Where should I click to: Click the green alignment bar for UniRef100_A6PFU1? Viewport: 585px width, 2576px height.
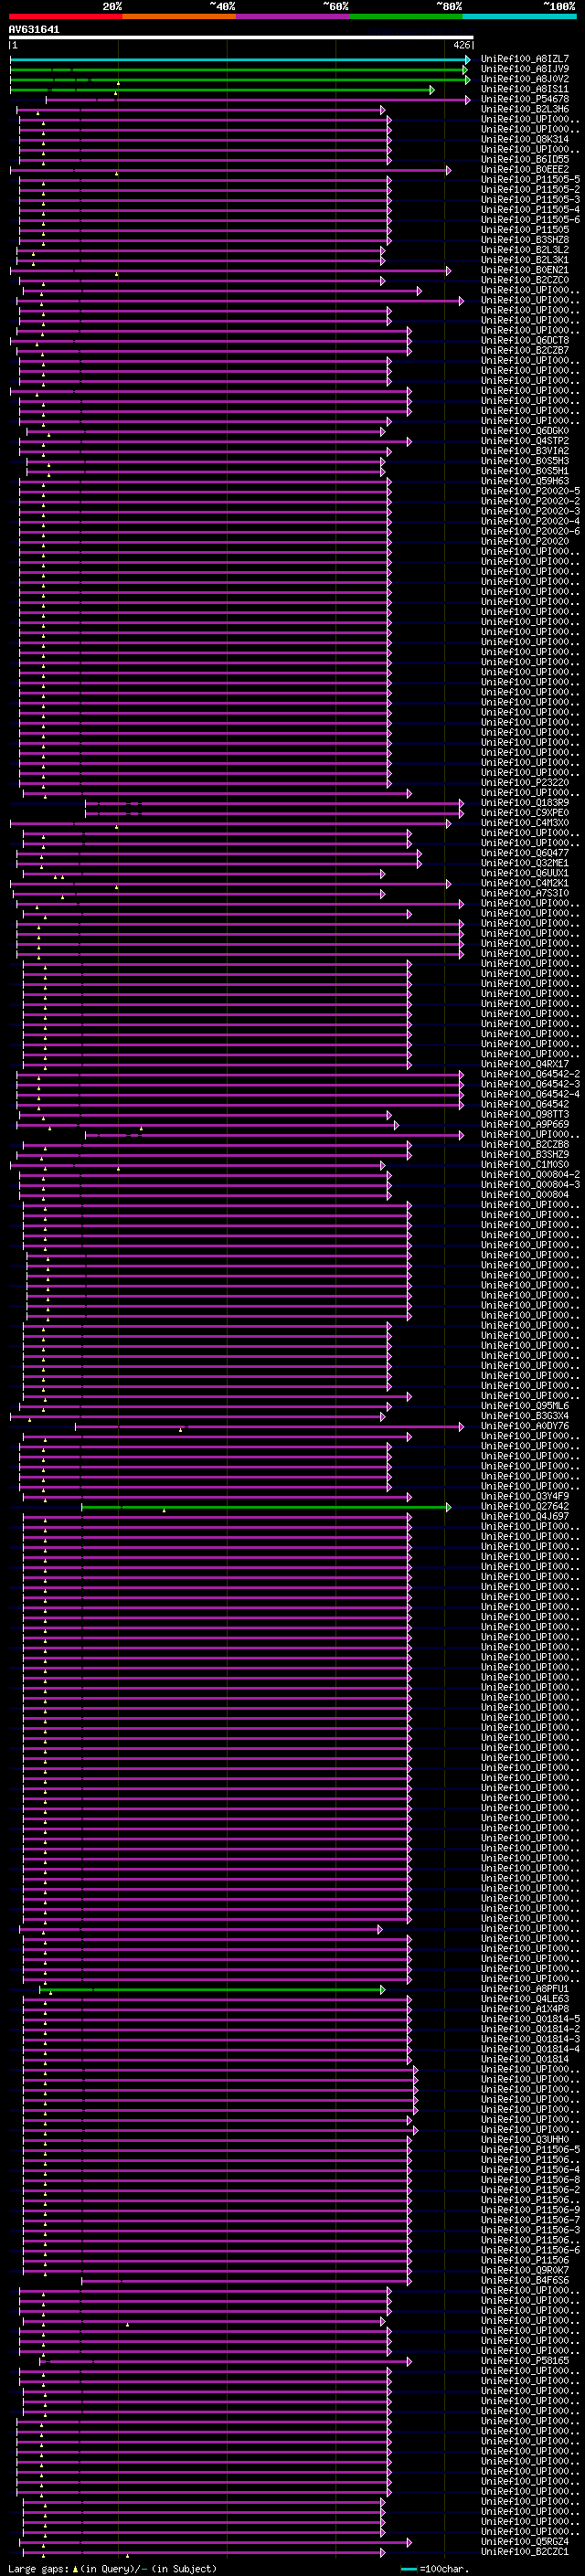(212, 1989)
